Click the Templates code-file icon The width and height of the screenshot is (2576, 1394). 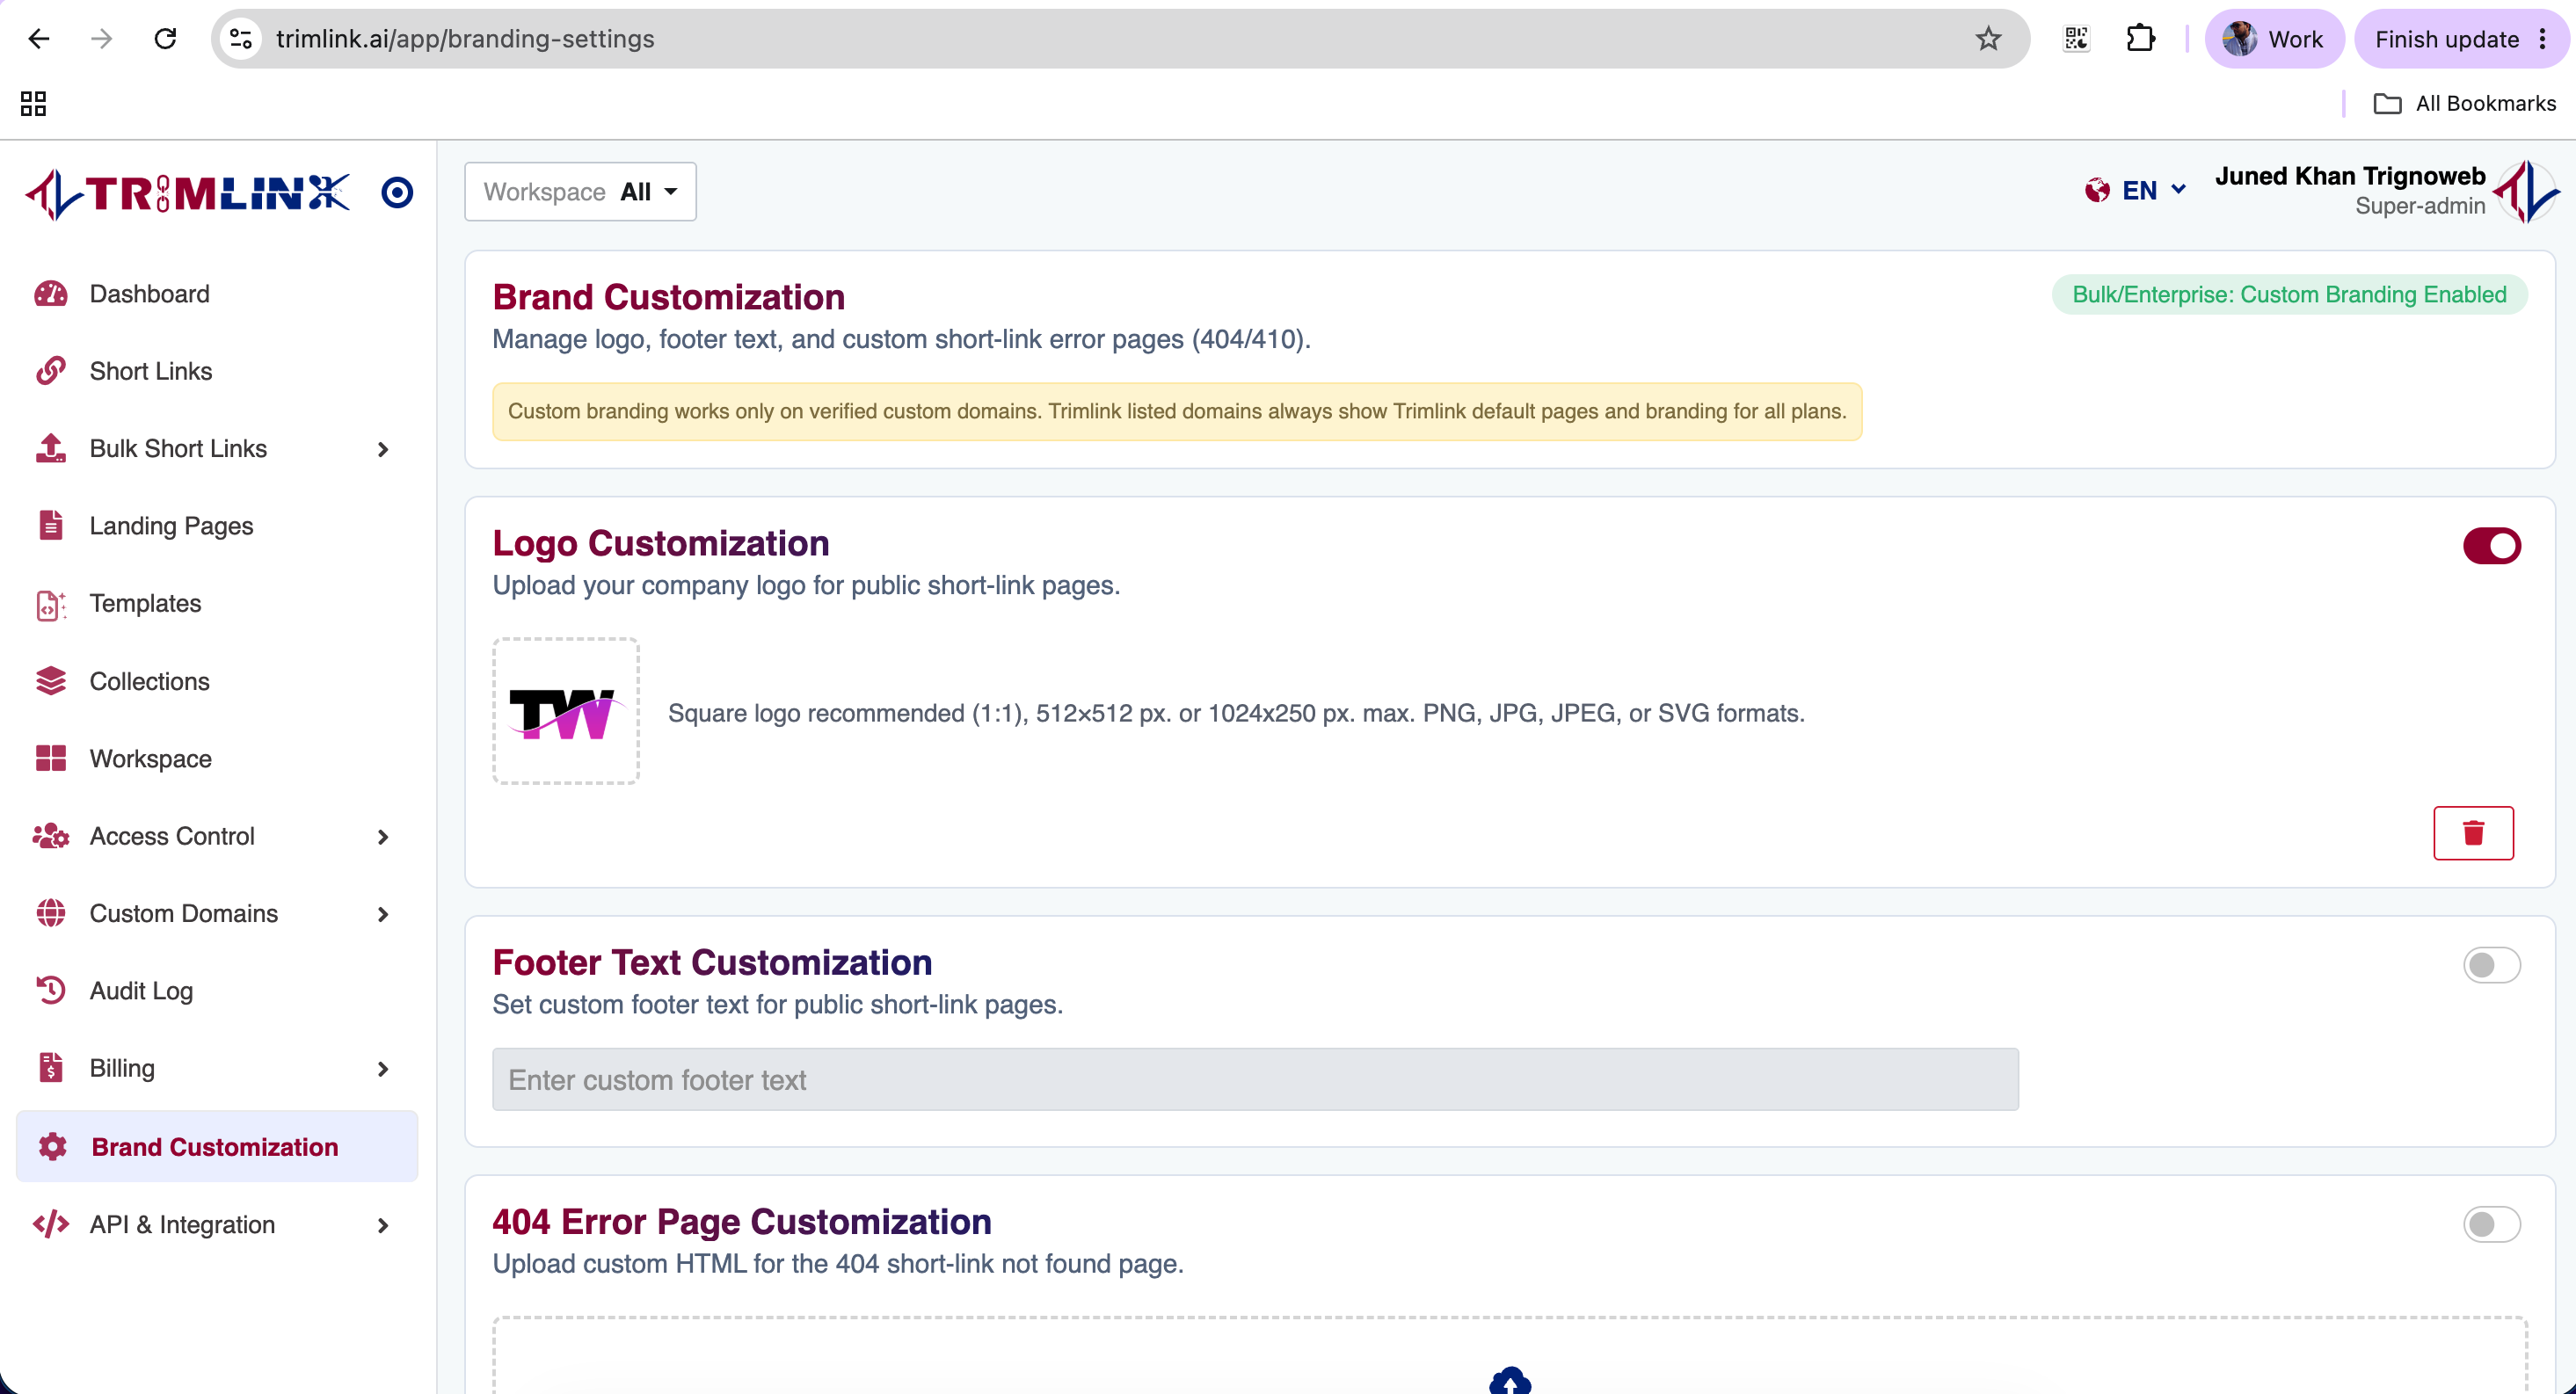click(x=51, y=603)
